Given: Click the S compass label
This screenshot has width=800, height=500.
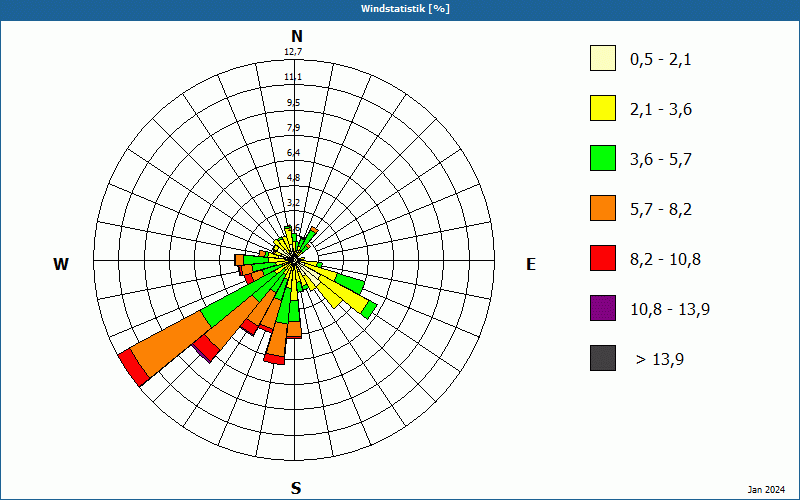Looking at the screenshot, I should tap(296, 488).
